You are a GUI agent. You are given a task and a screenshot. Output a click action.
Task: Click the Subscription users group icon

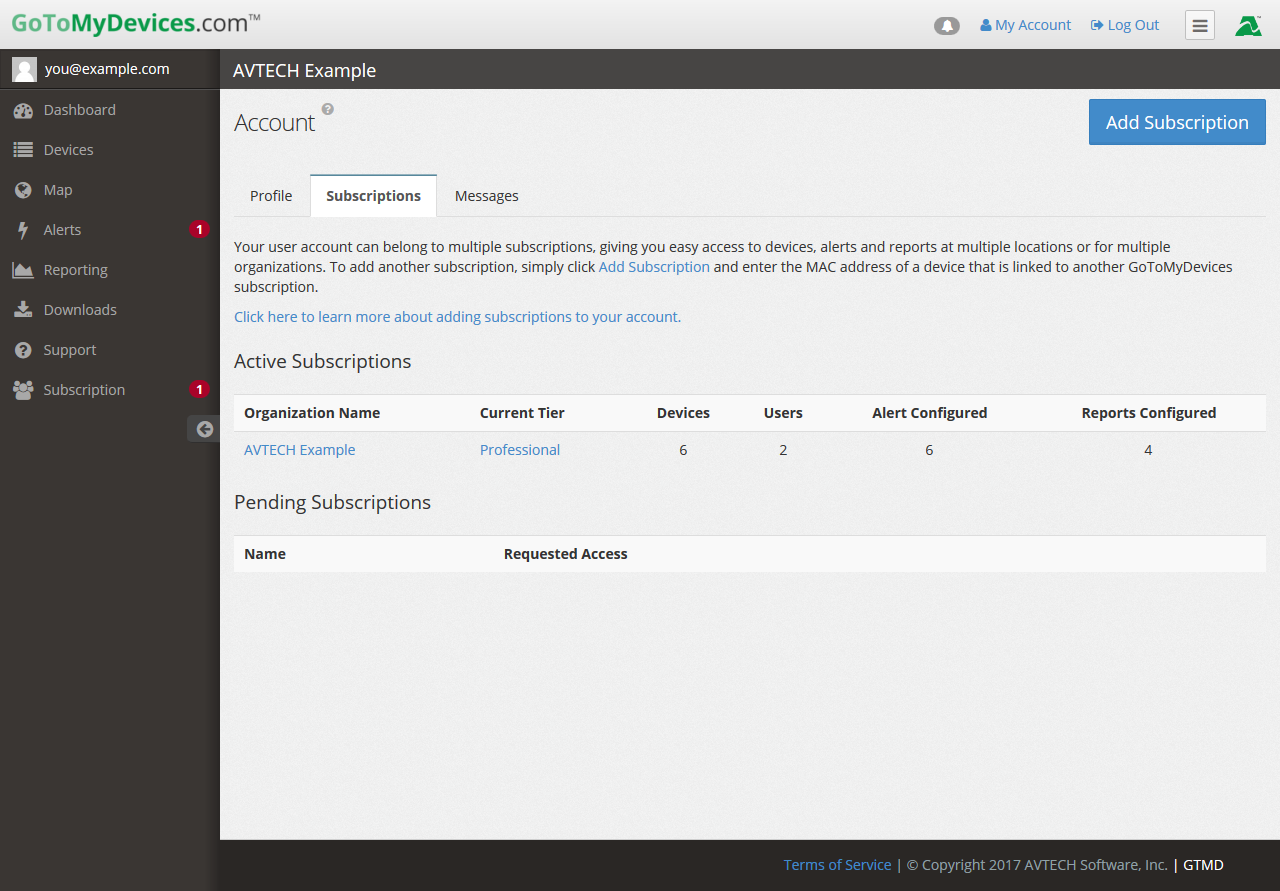pyautogui.click(x=23, y=390)
